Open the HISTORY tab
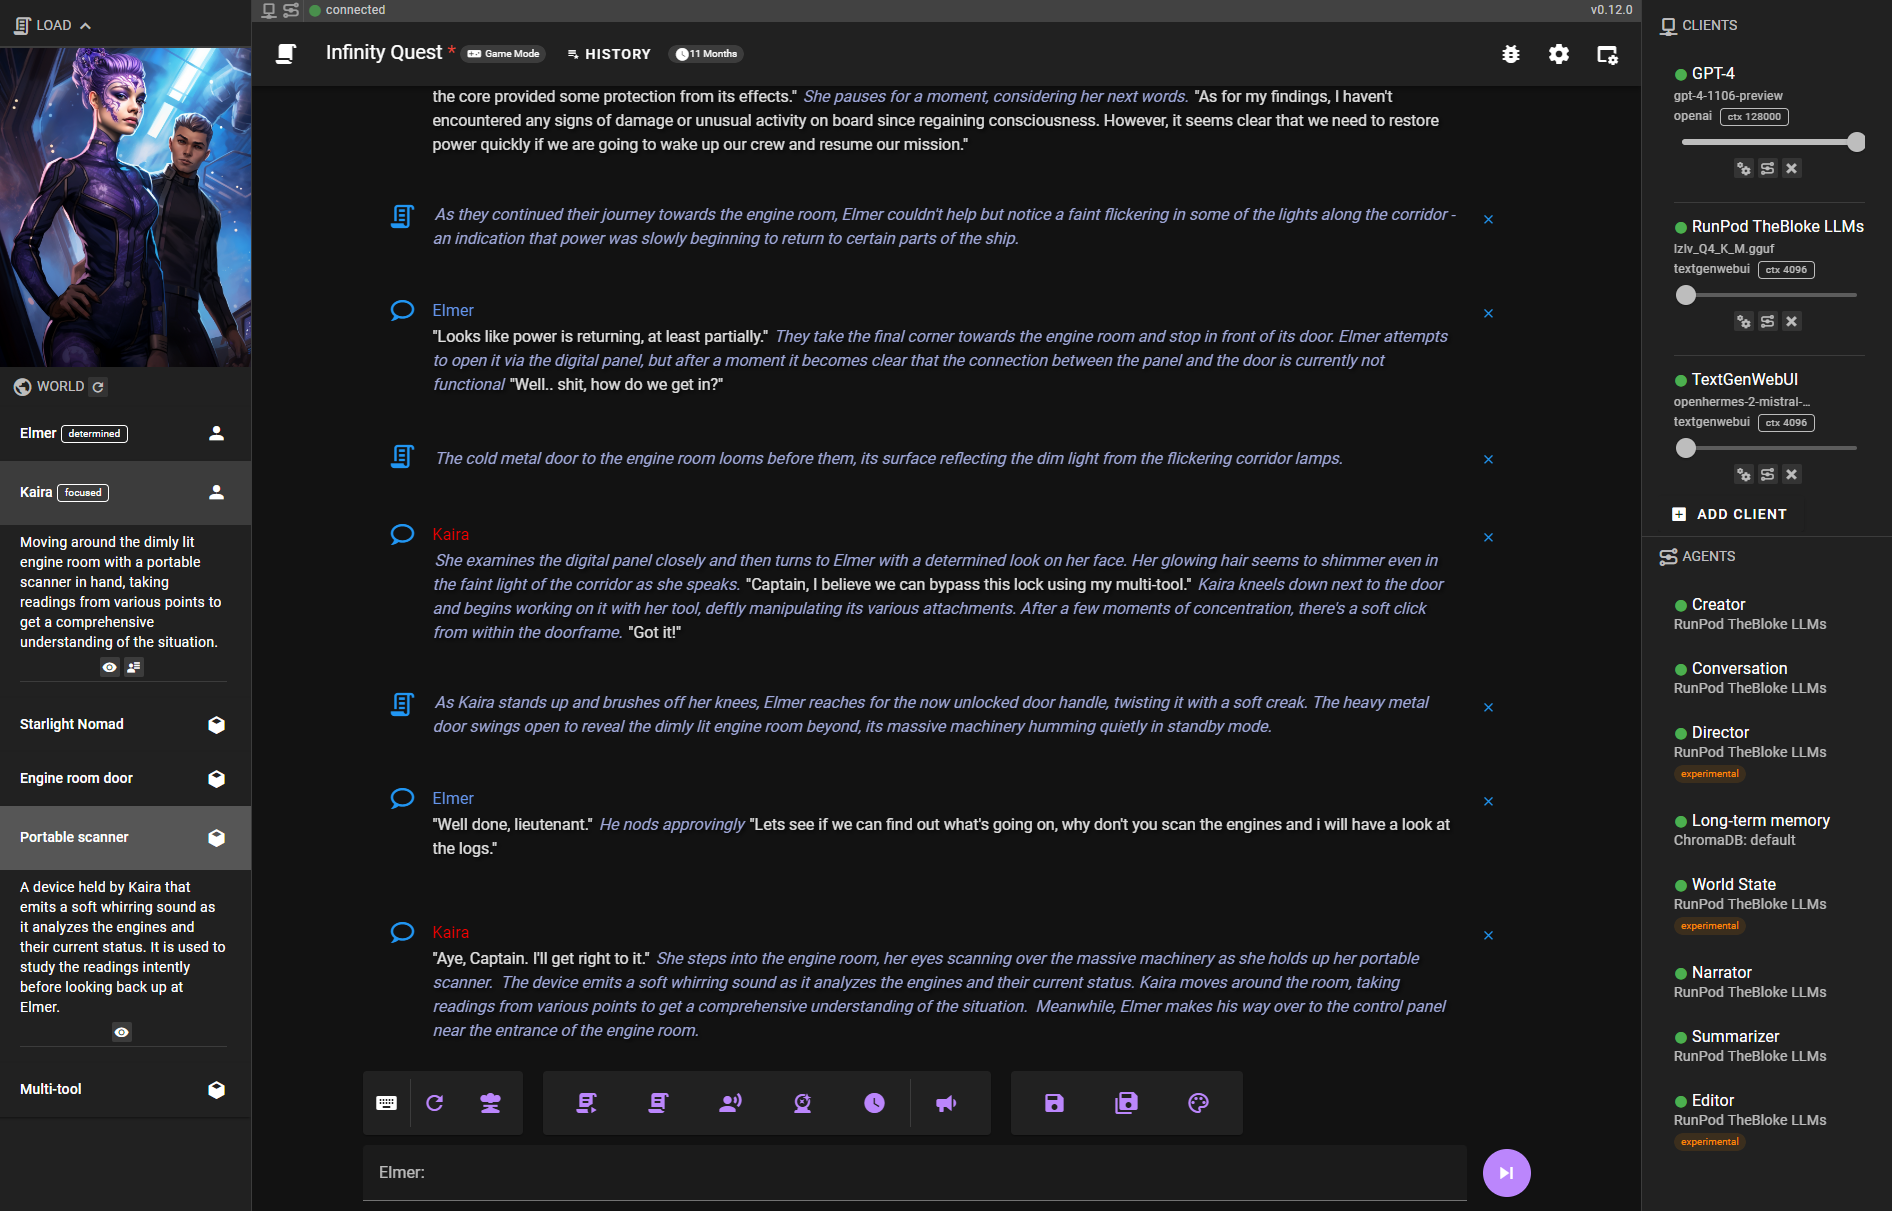The image size is (1892, 1211). click(x=609, y=54)
